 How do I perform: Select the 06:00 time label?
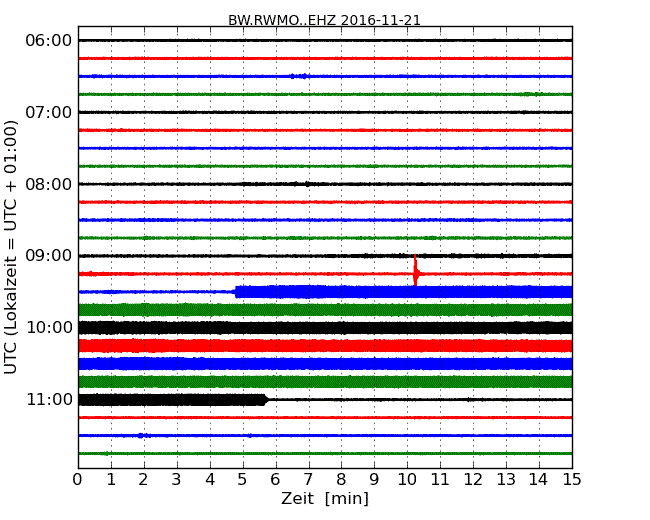(x=49, y=41)
